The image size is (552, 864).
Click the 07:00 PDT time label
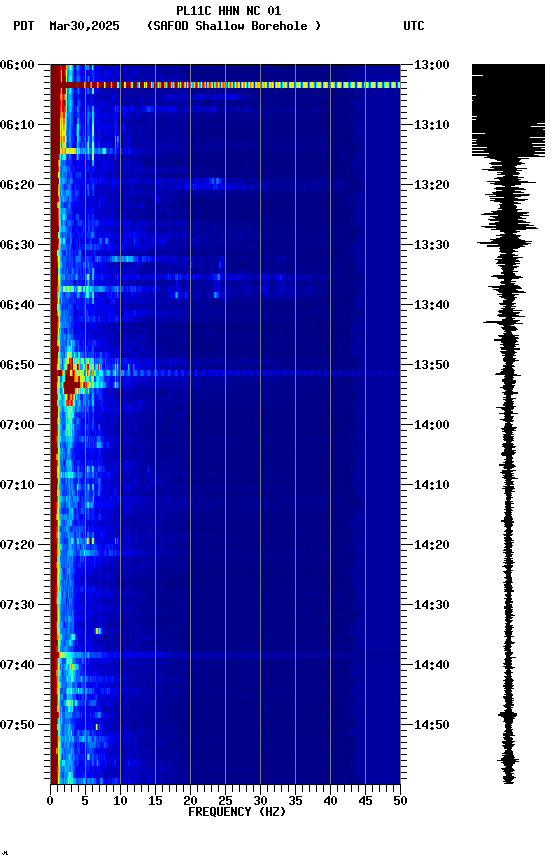click(17, 425)
